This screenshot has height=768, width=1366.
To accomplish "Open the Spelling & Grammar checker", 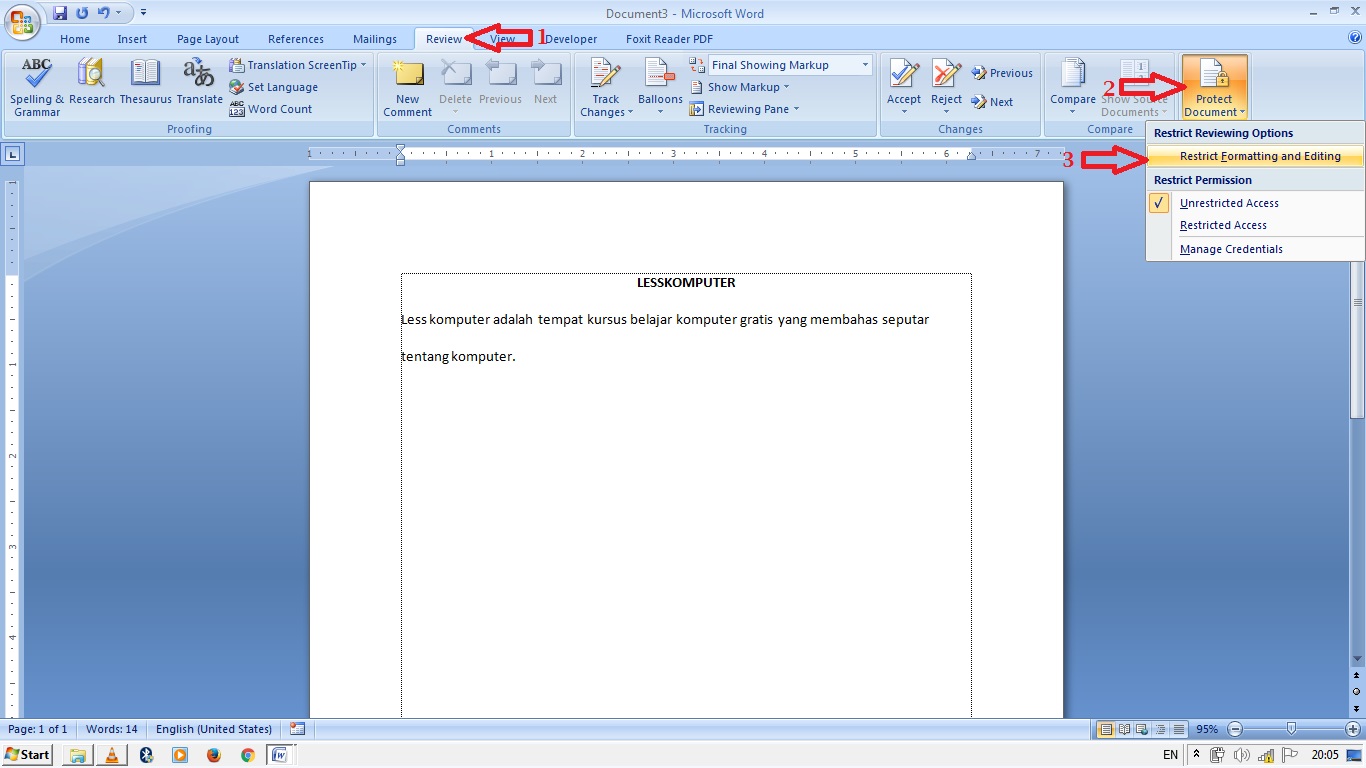I will pos(37,87).
